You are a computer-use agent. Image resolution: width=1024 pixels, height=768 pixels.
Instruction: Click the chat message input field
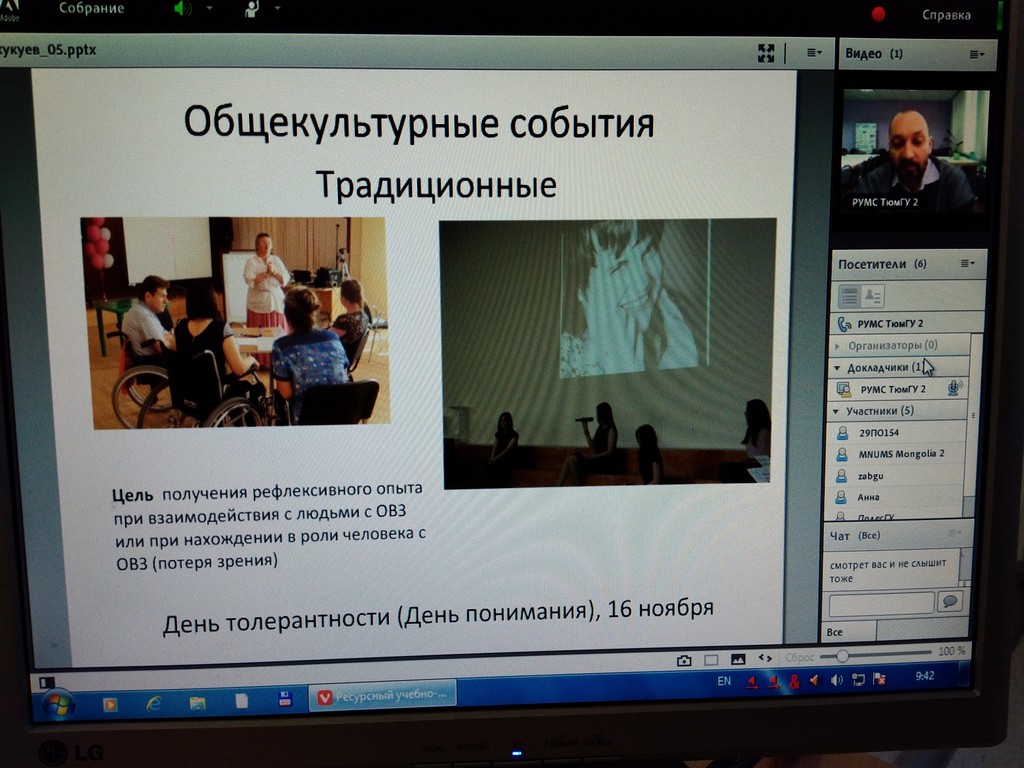click(881, 603)
